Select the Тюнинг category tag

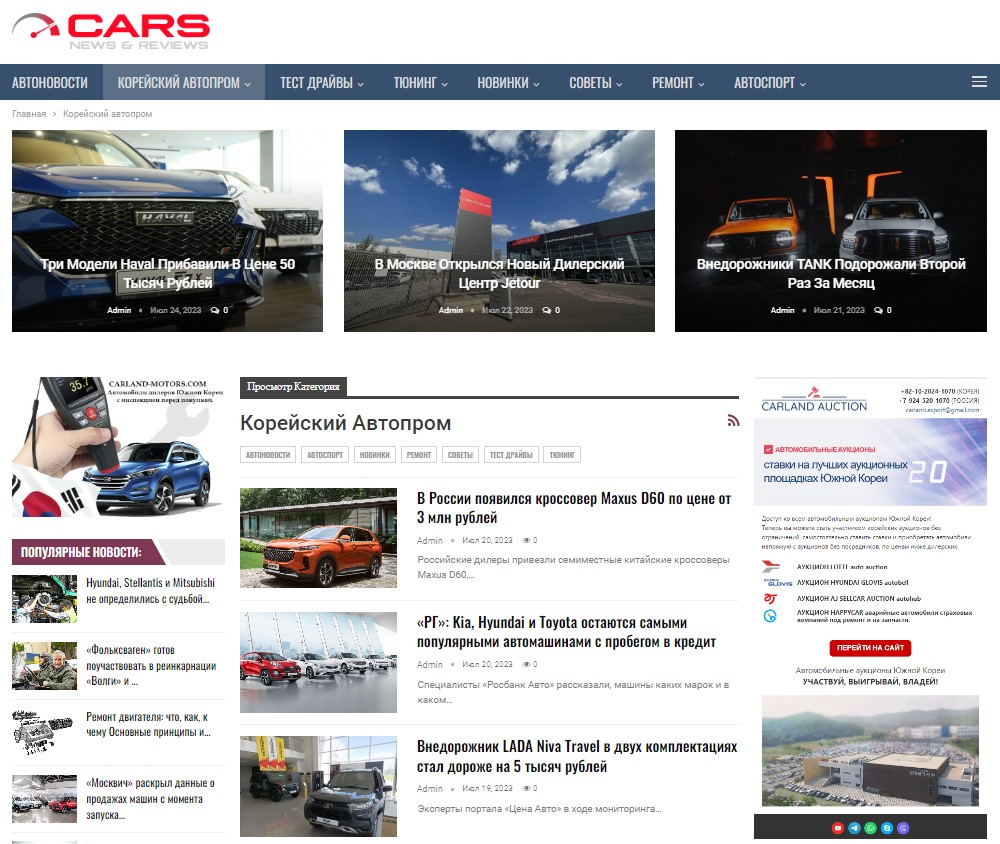pos(562,455)
